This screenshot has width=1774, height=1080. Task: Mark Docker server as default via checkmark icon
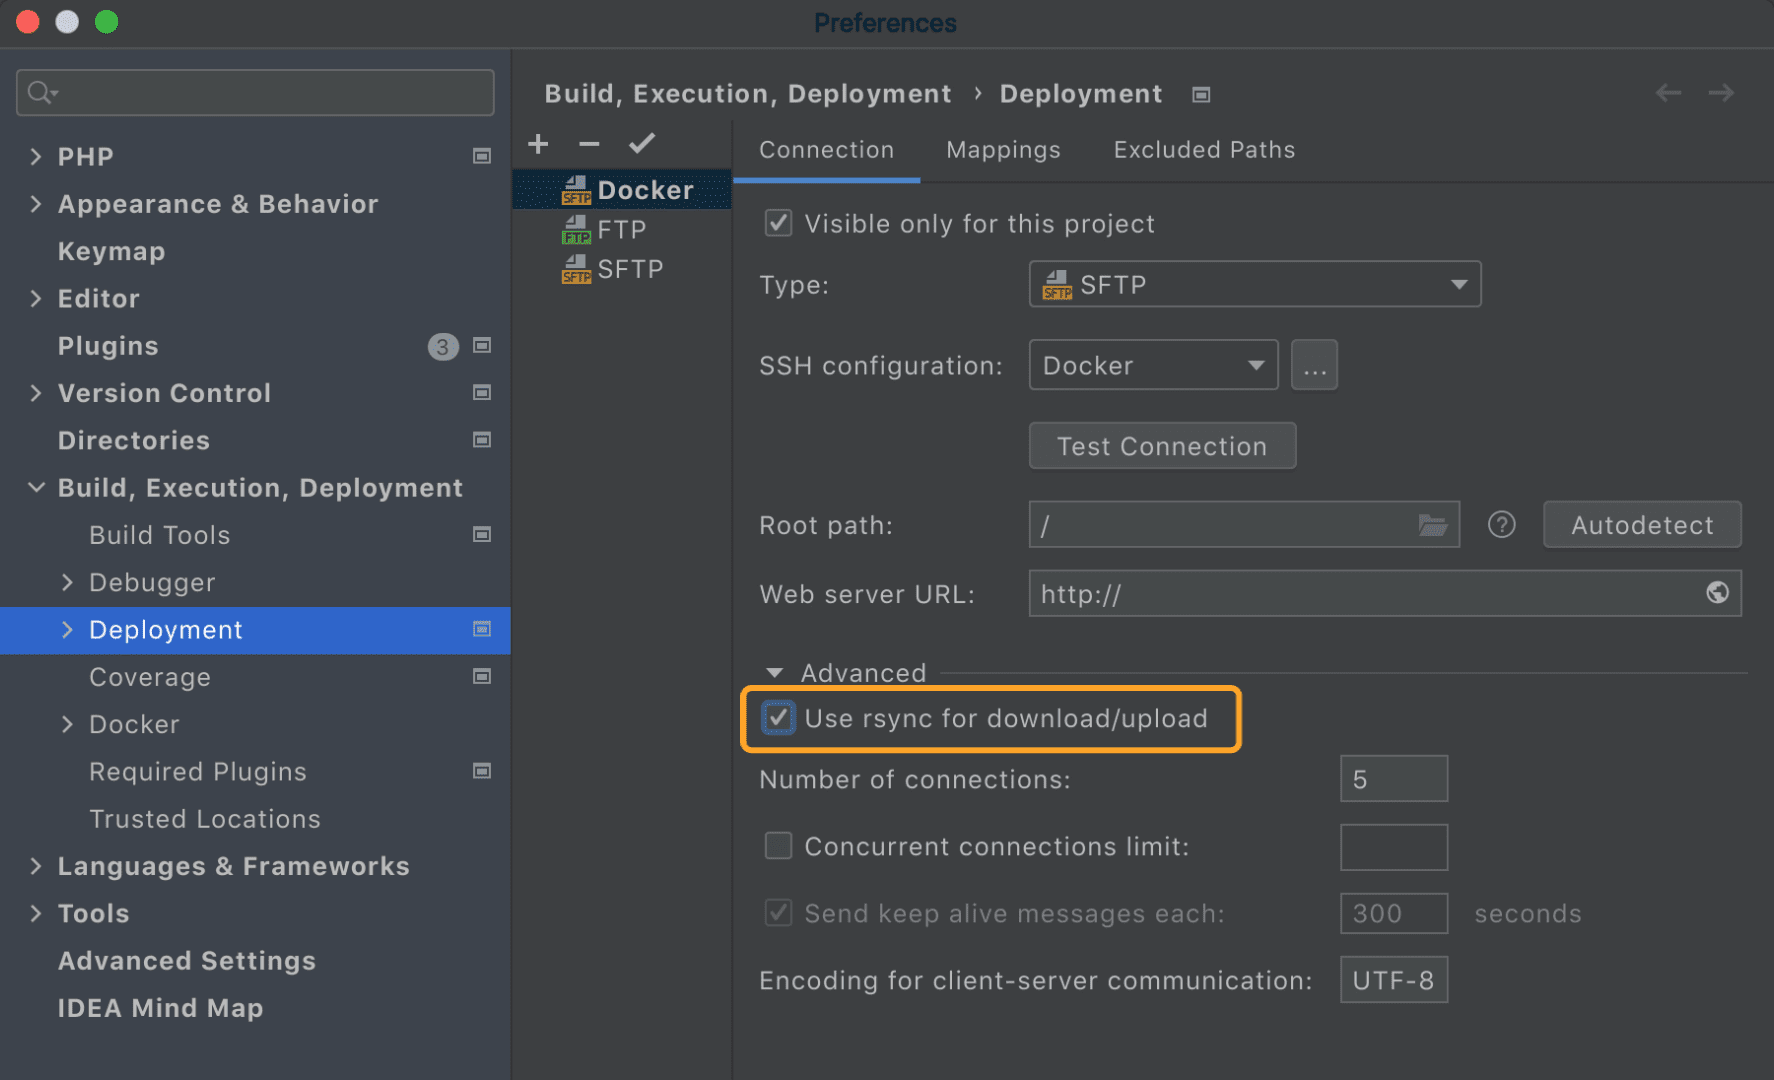(641, 143)
